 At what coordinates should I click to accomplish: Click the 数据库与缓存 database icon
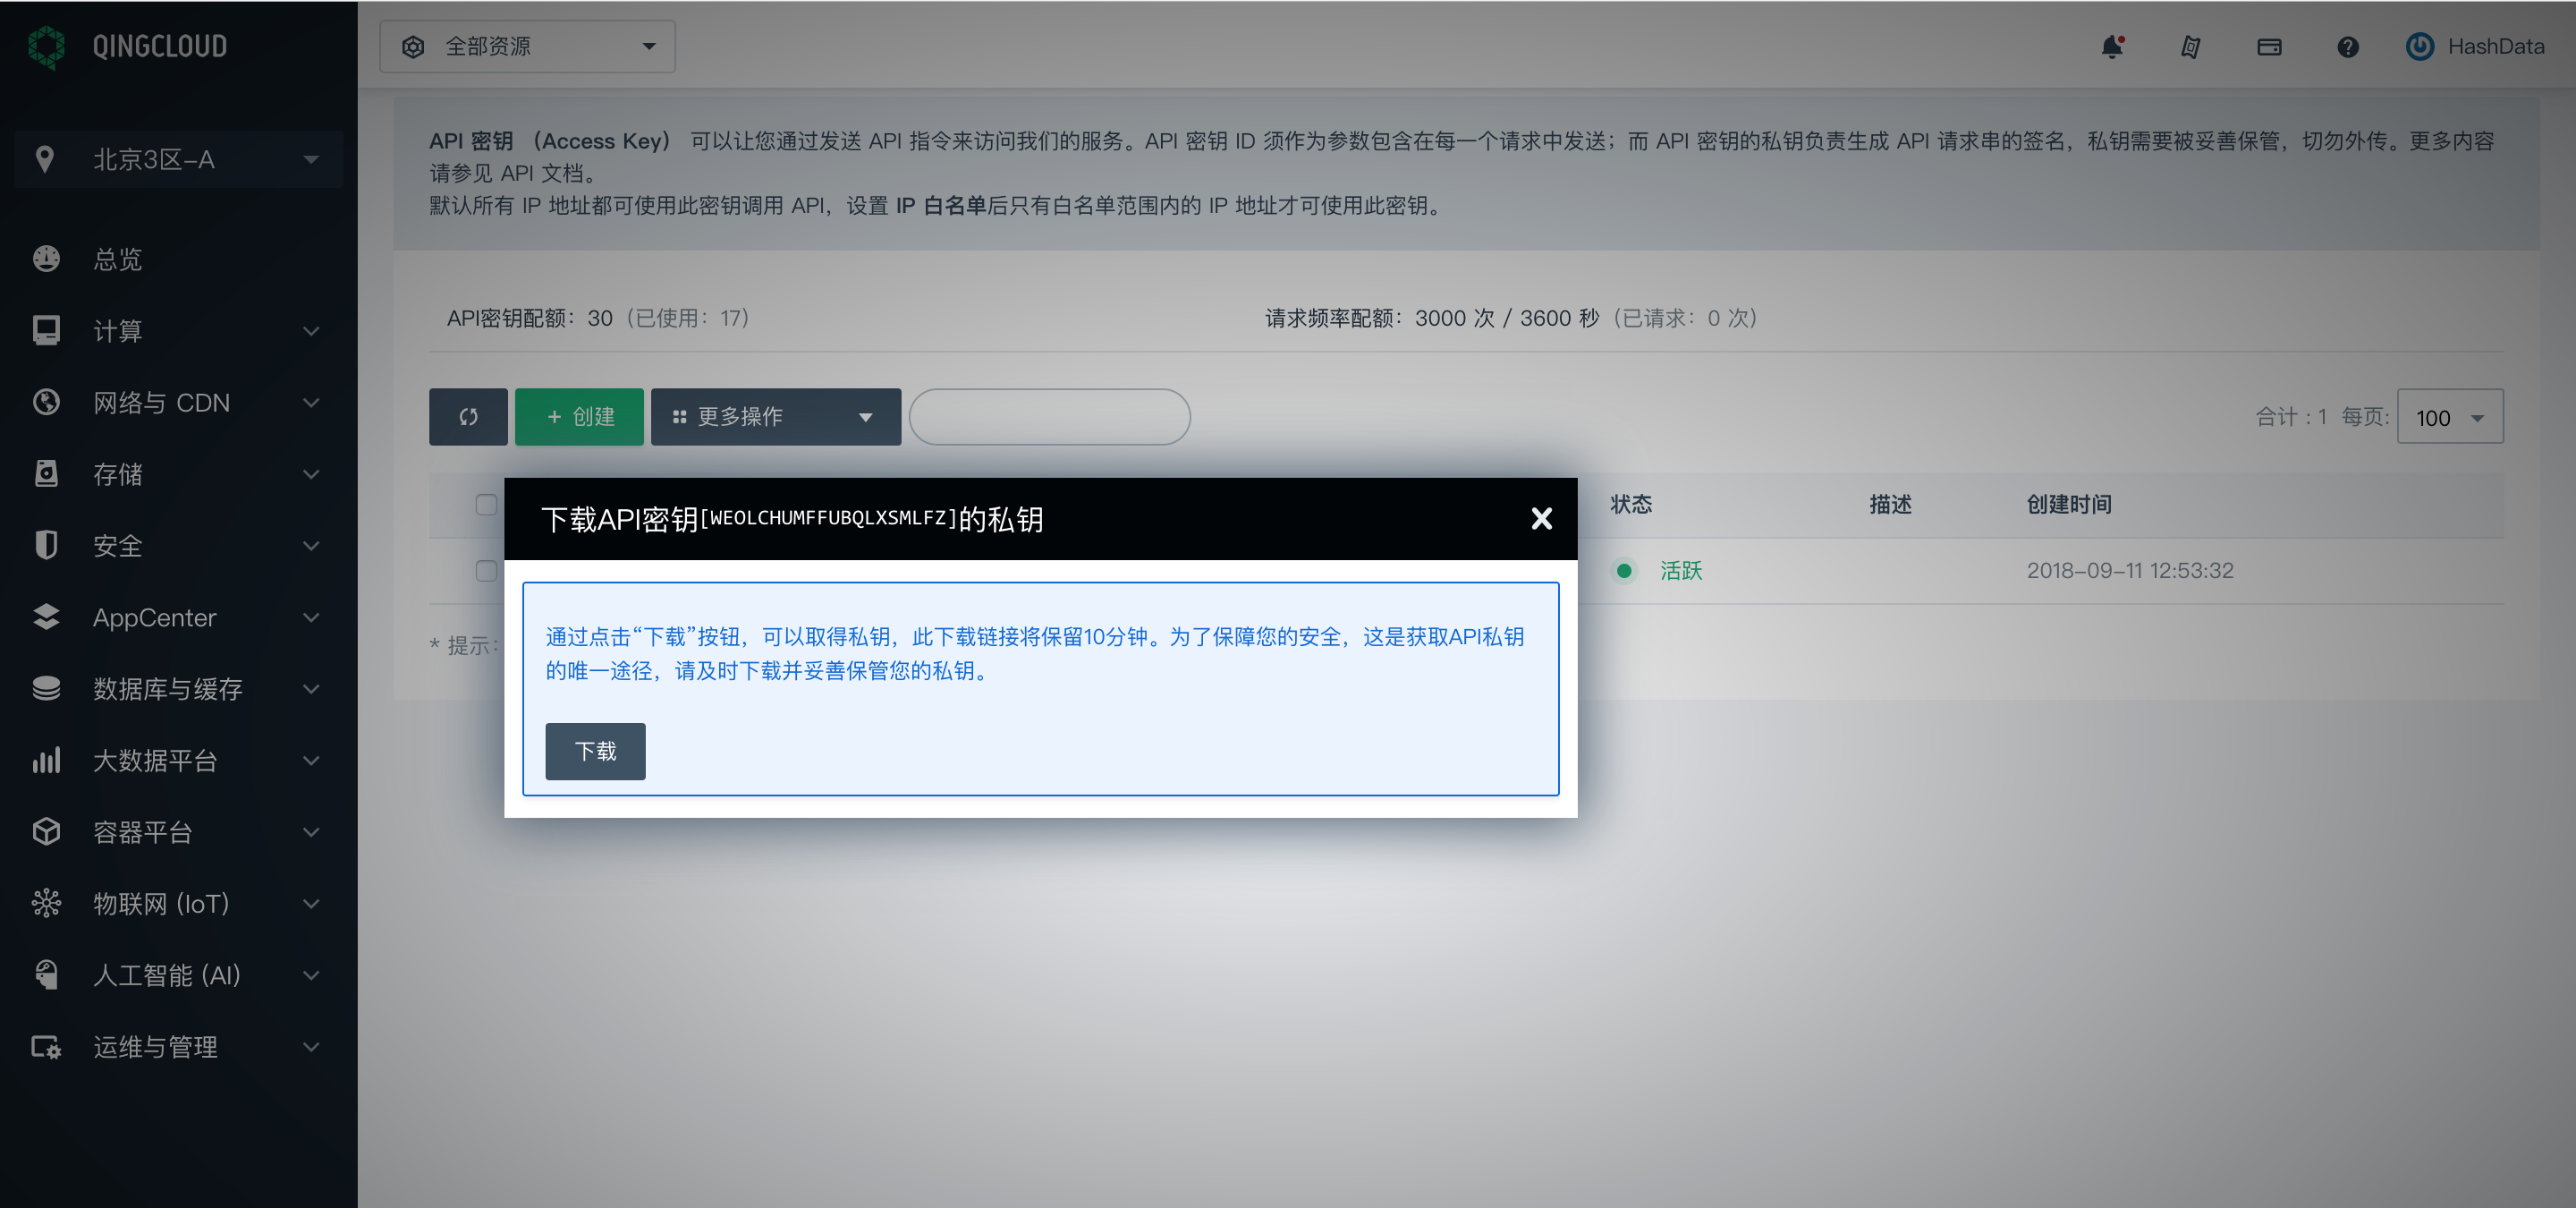pos(46,688)
